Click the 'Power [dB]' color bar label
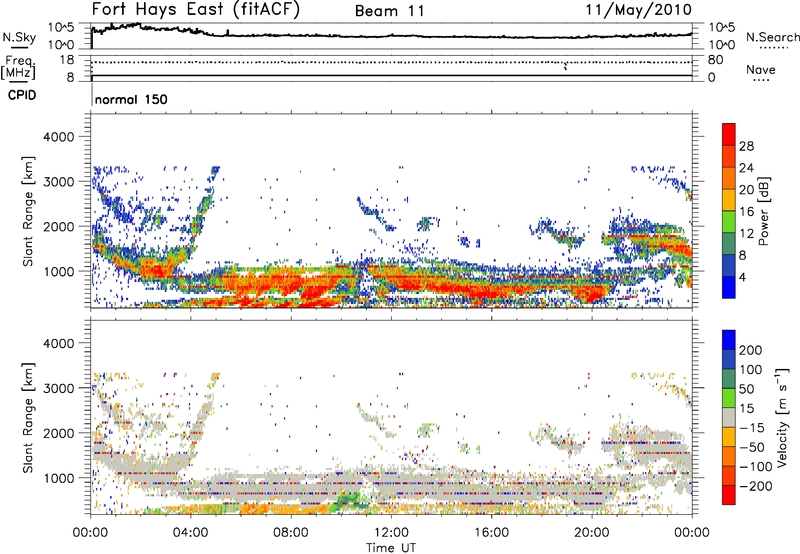Screen dimensions: 800x554 pos(763,211)
